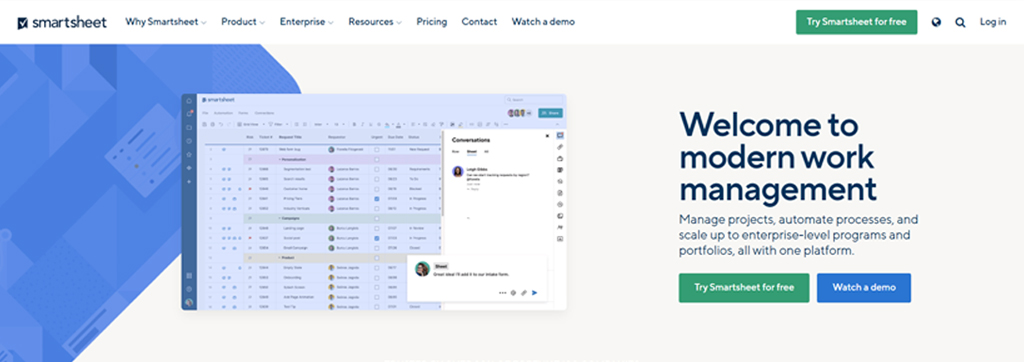Click the search field inside the product screenshot

(534, 99)
